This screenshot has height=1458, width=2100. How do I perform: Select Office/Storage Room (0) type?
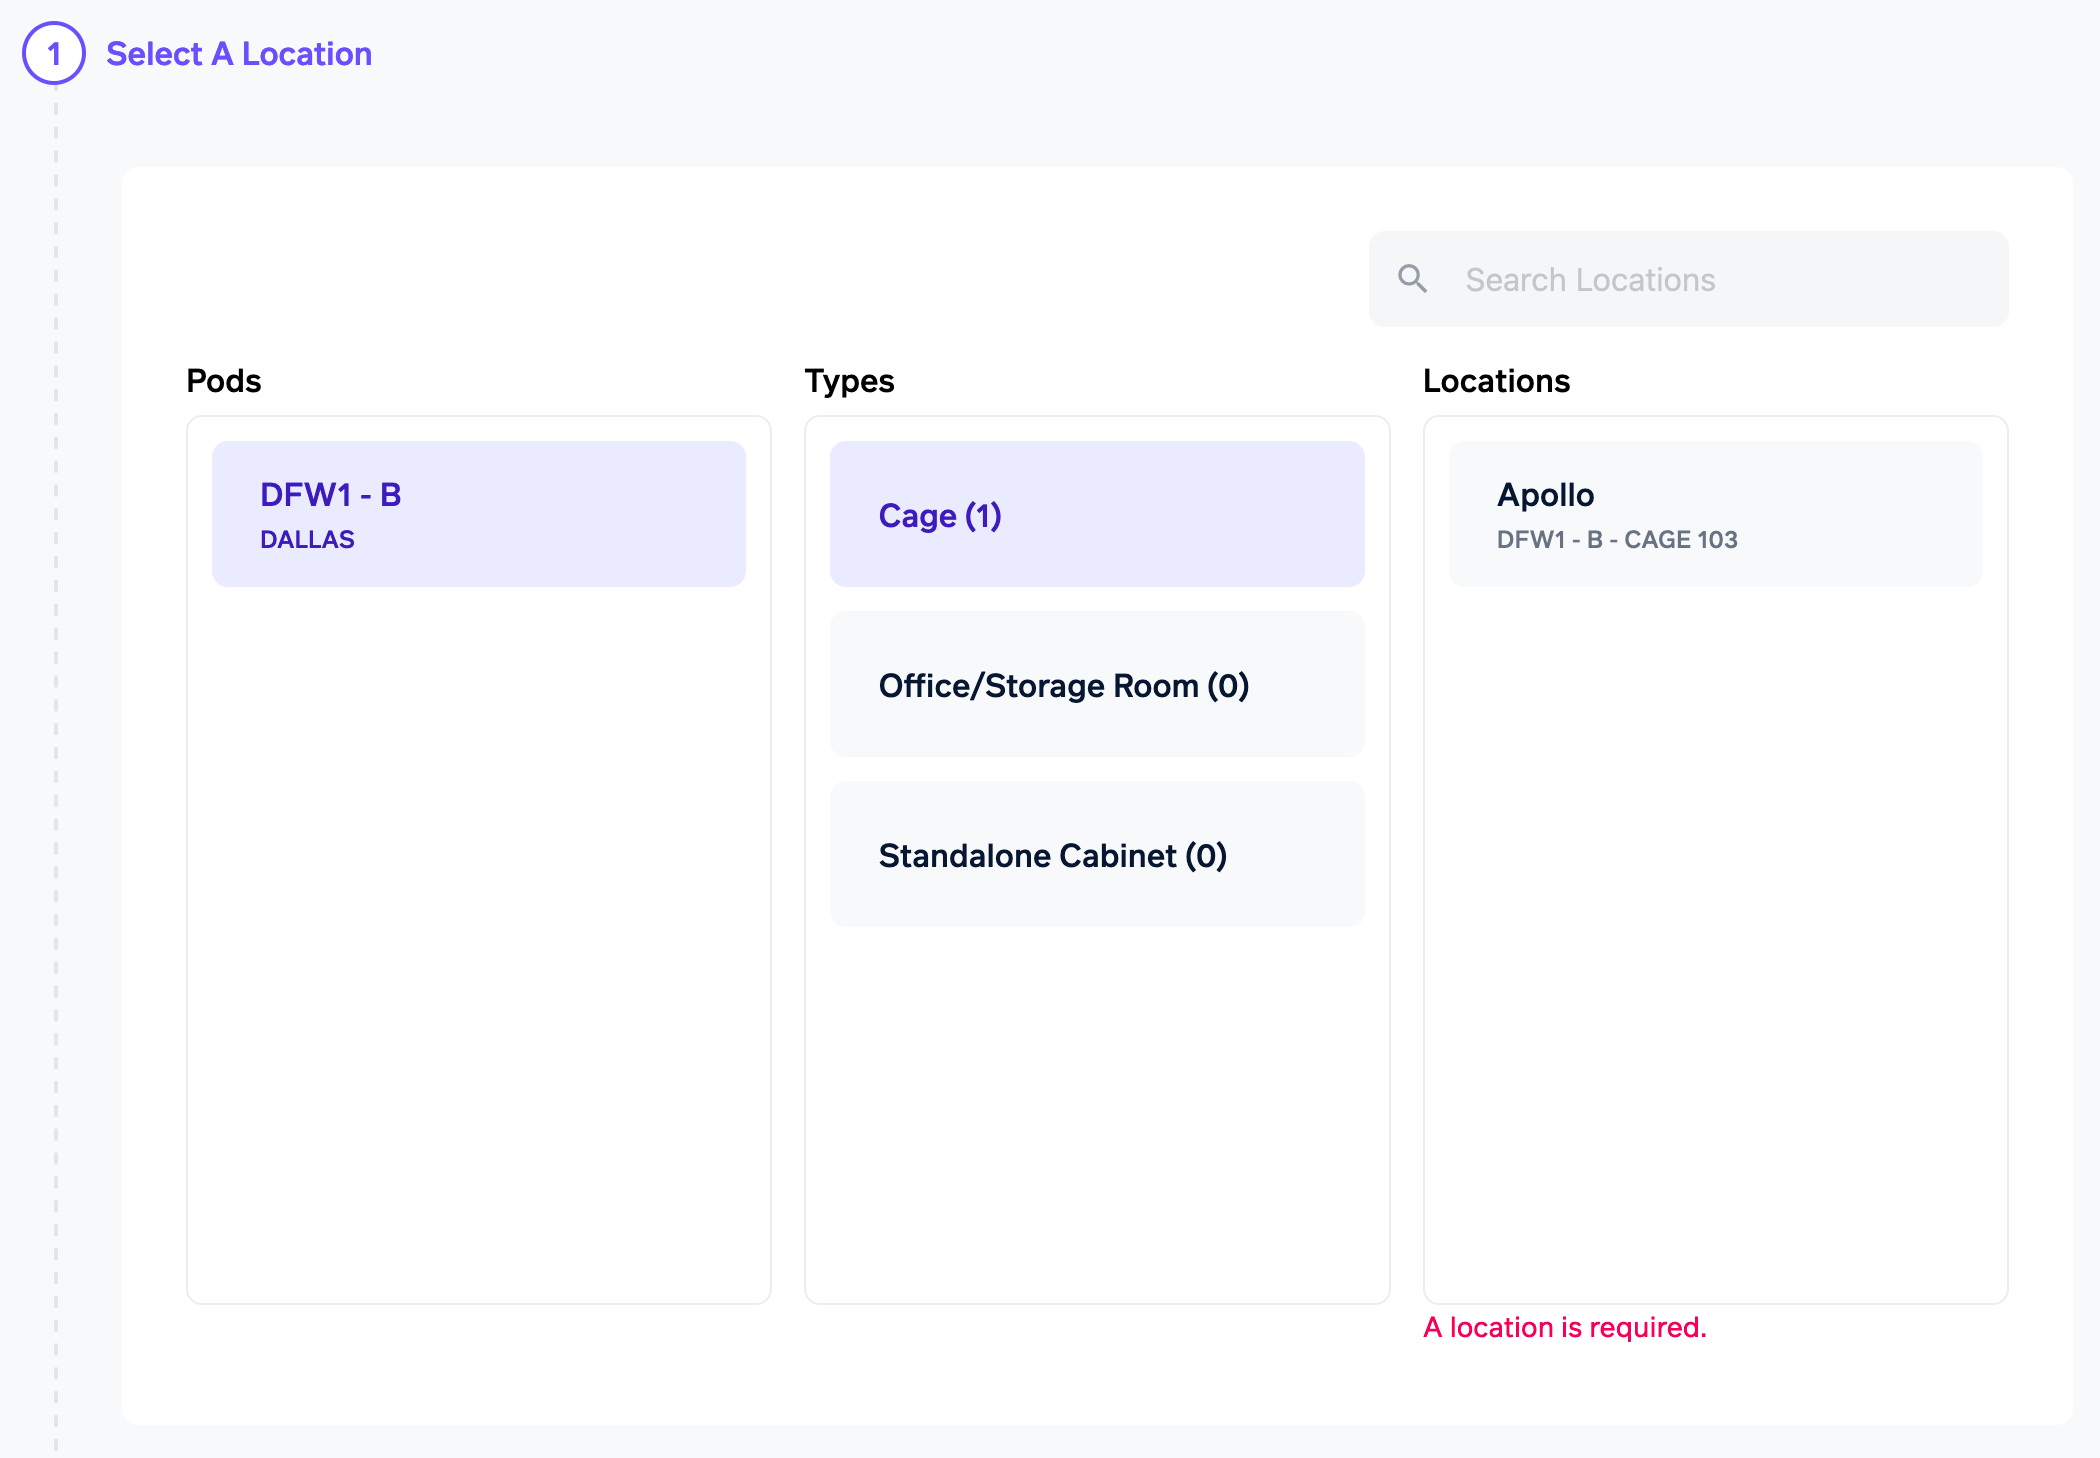coord(1096,684)
